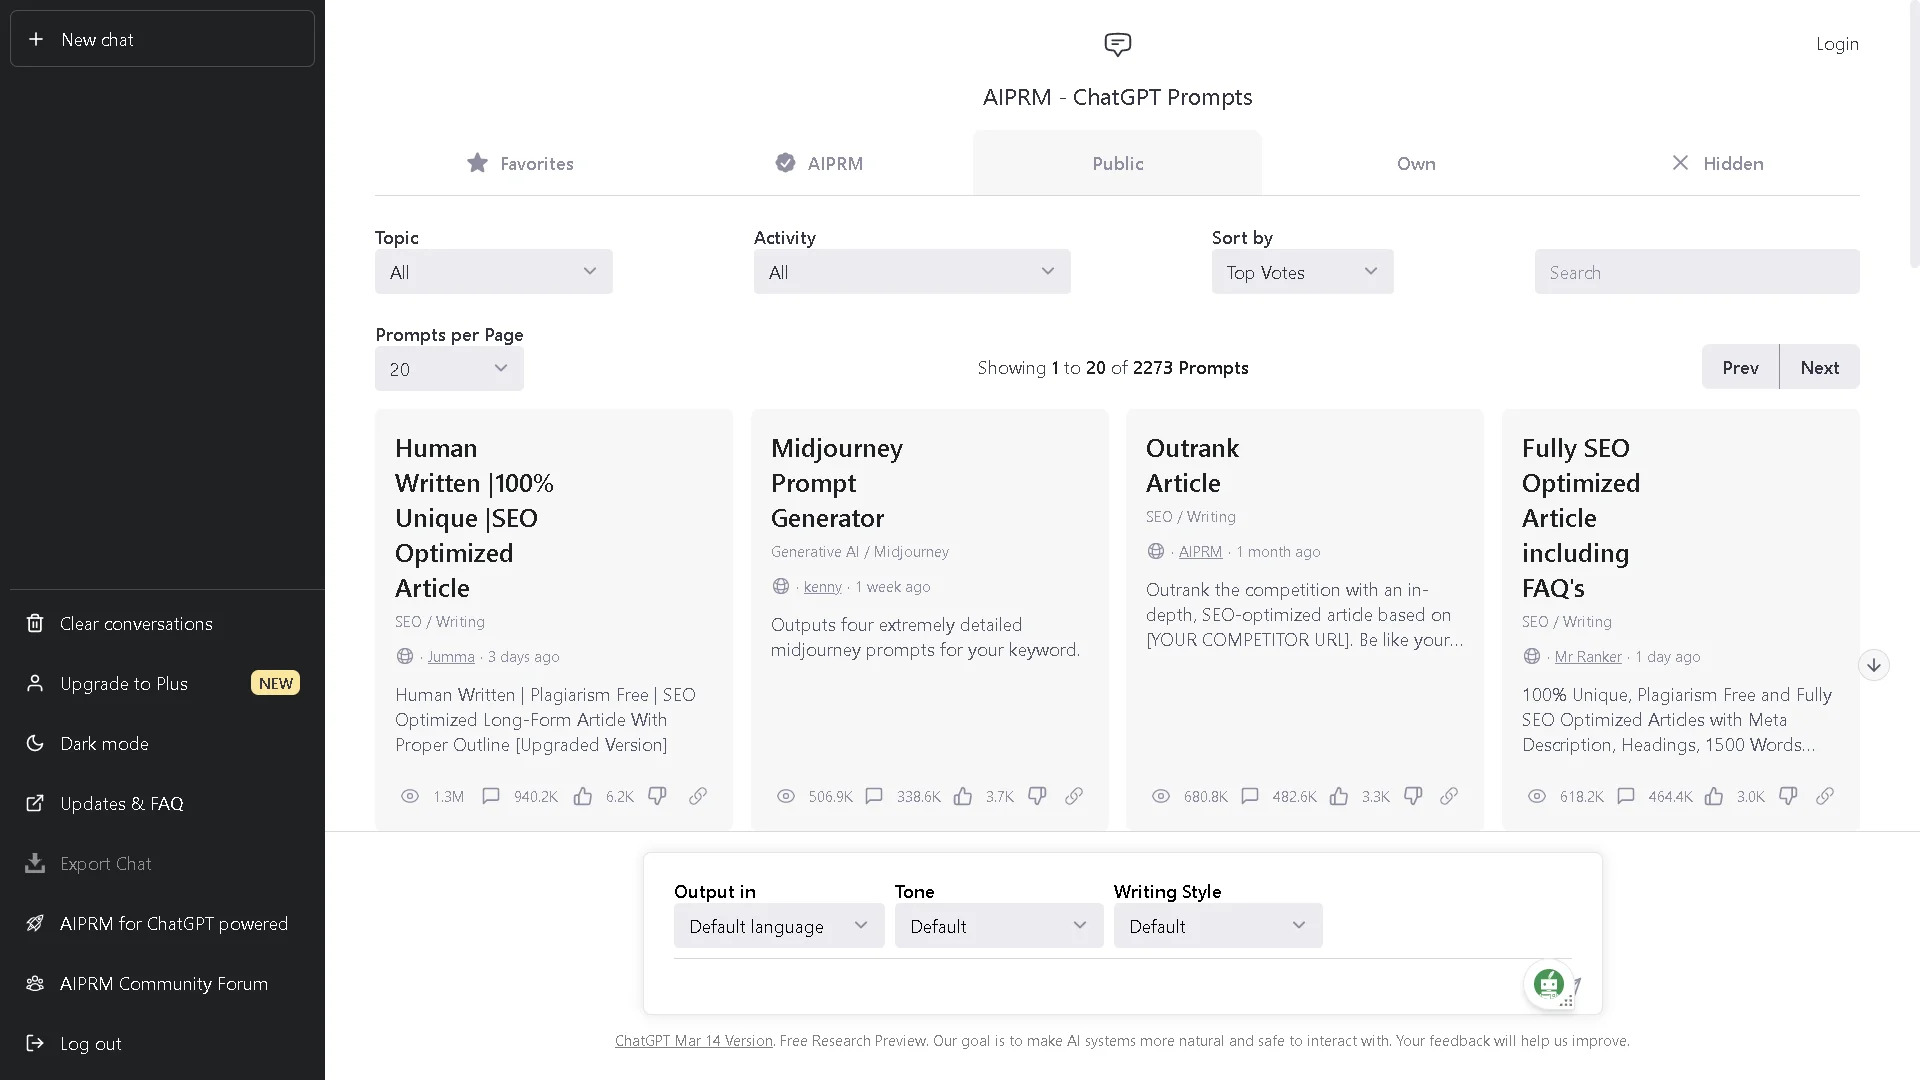Image resolution: width=1920 pixels, height=1080 pixels.
Task: Go to the Prev page of prompts
Action: 1740,367
